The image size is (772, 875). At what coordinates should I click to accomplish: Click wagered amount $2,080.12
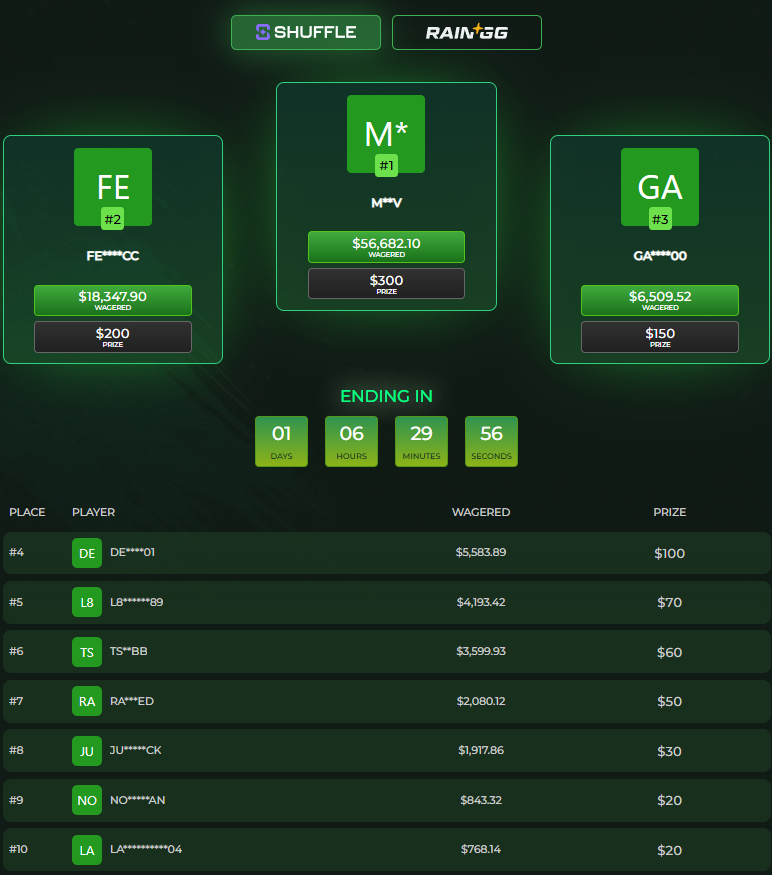481,701
